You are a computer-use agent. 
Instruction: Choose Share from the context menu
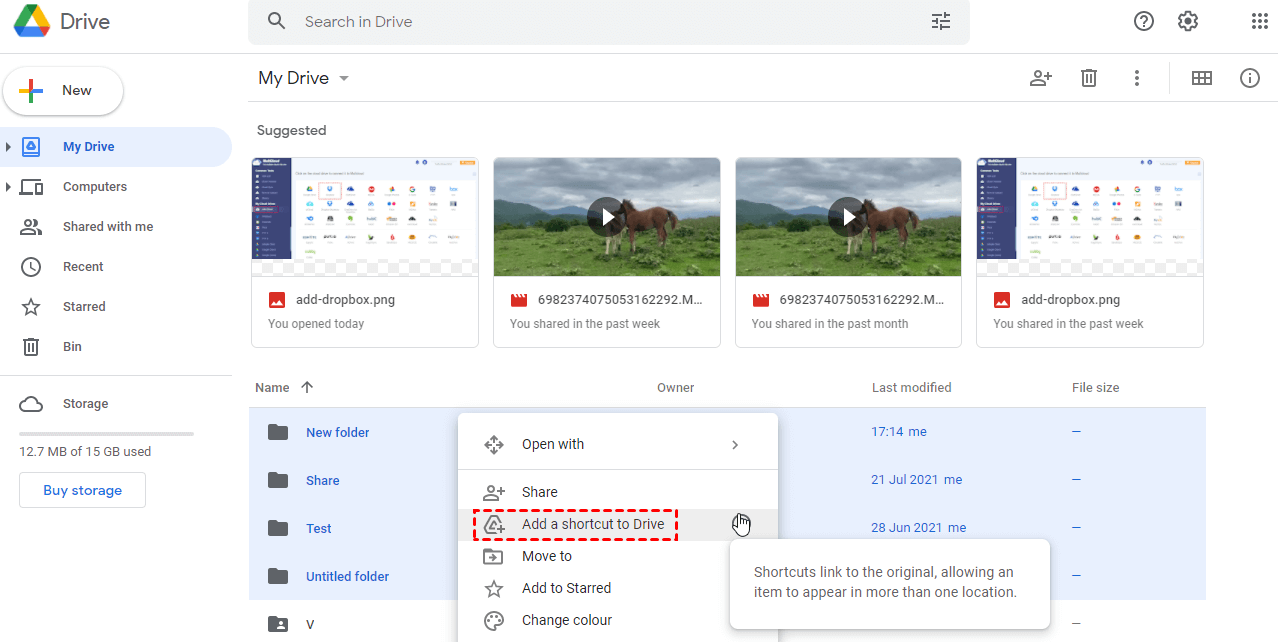539,491
